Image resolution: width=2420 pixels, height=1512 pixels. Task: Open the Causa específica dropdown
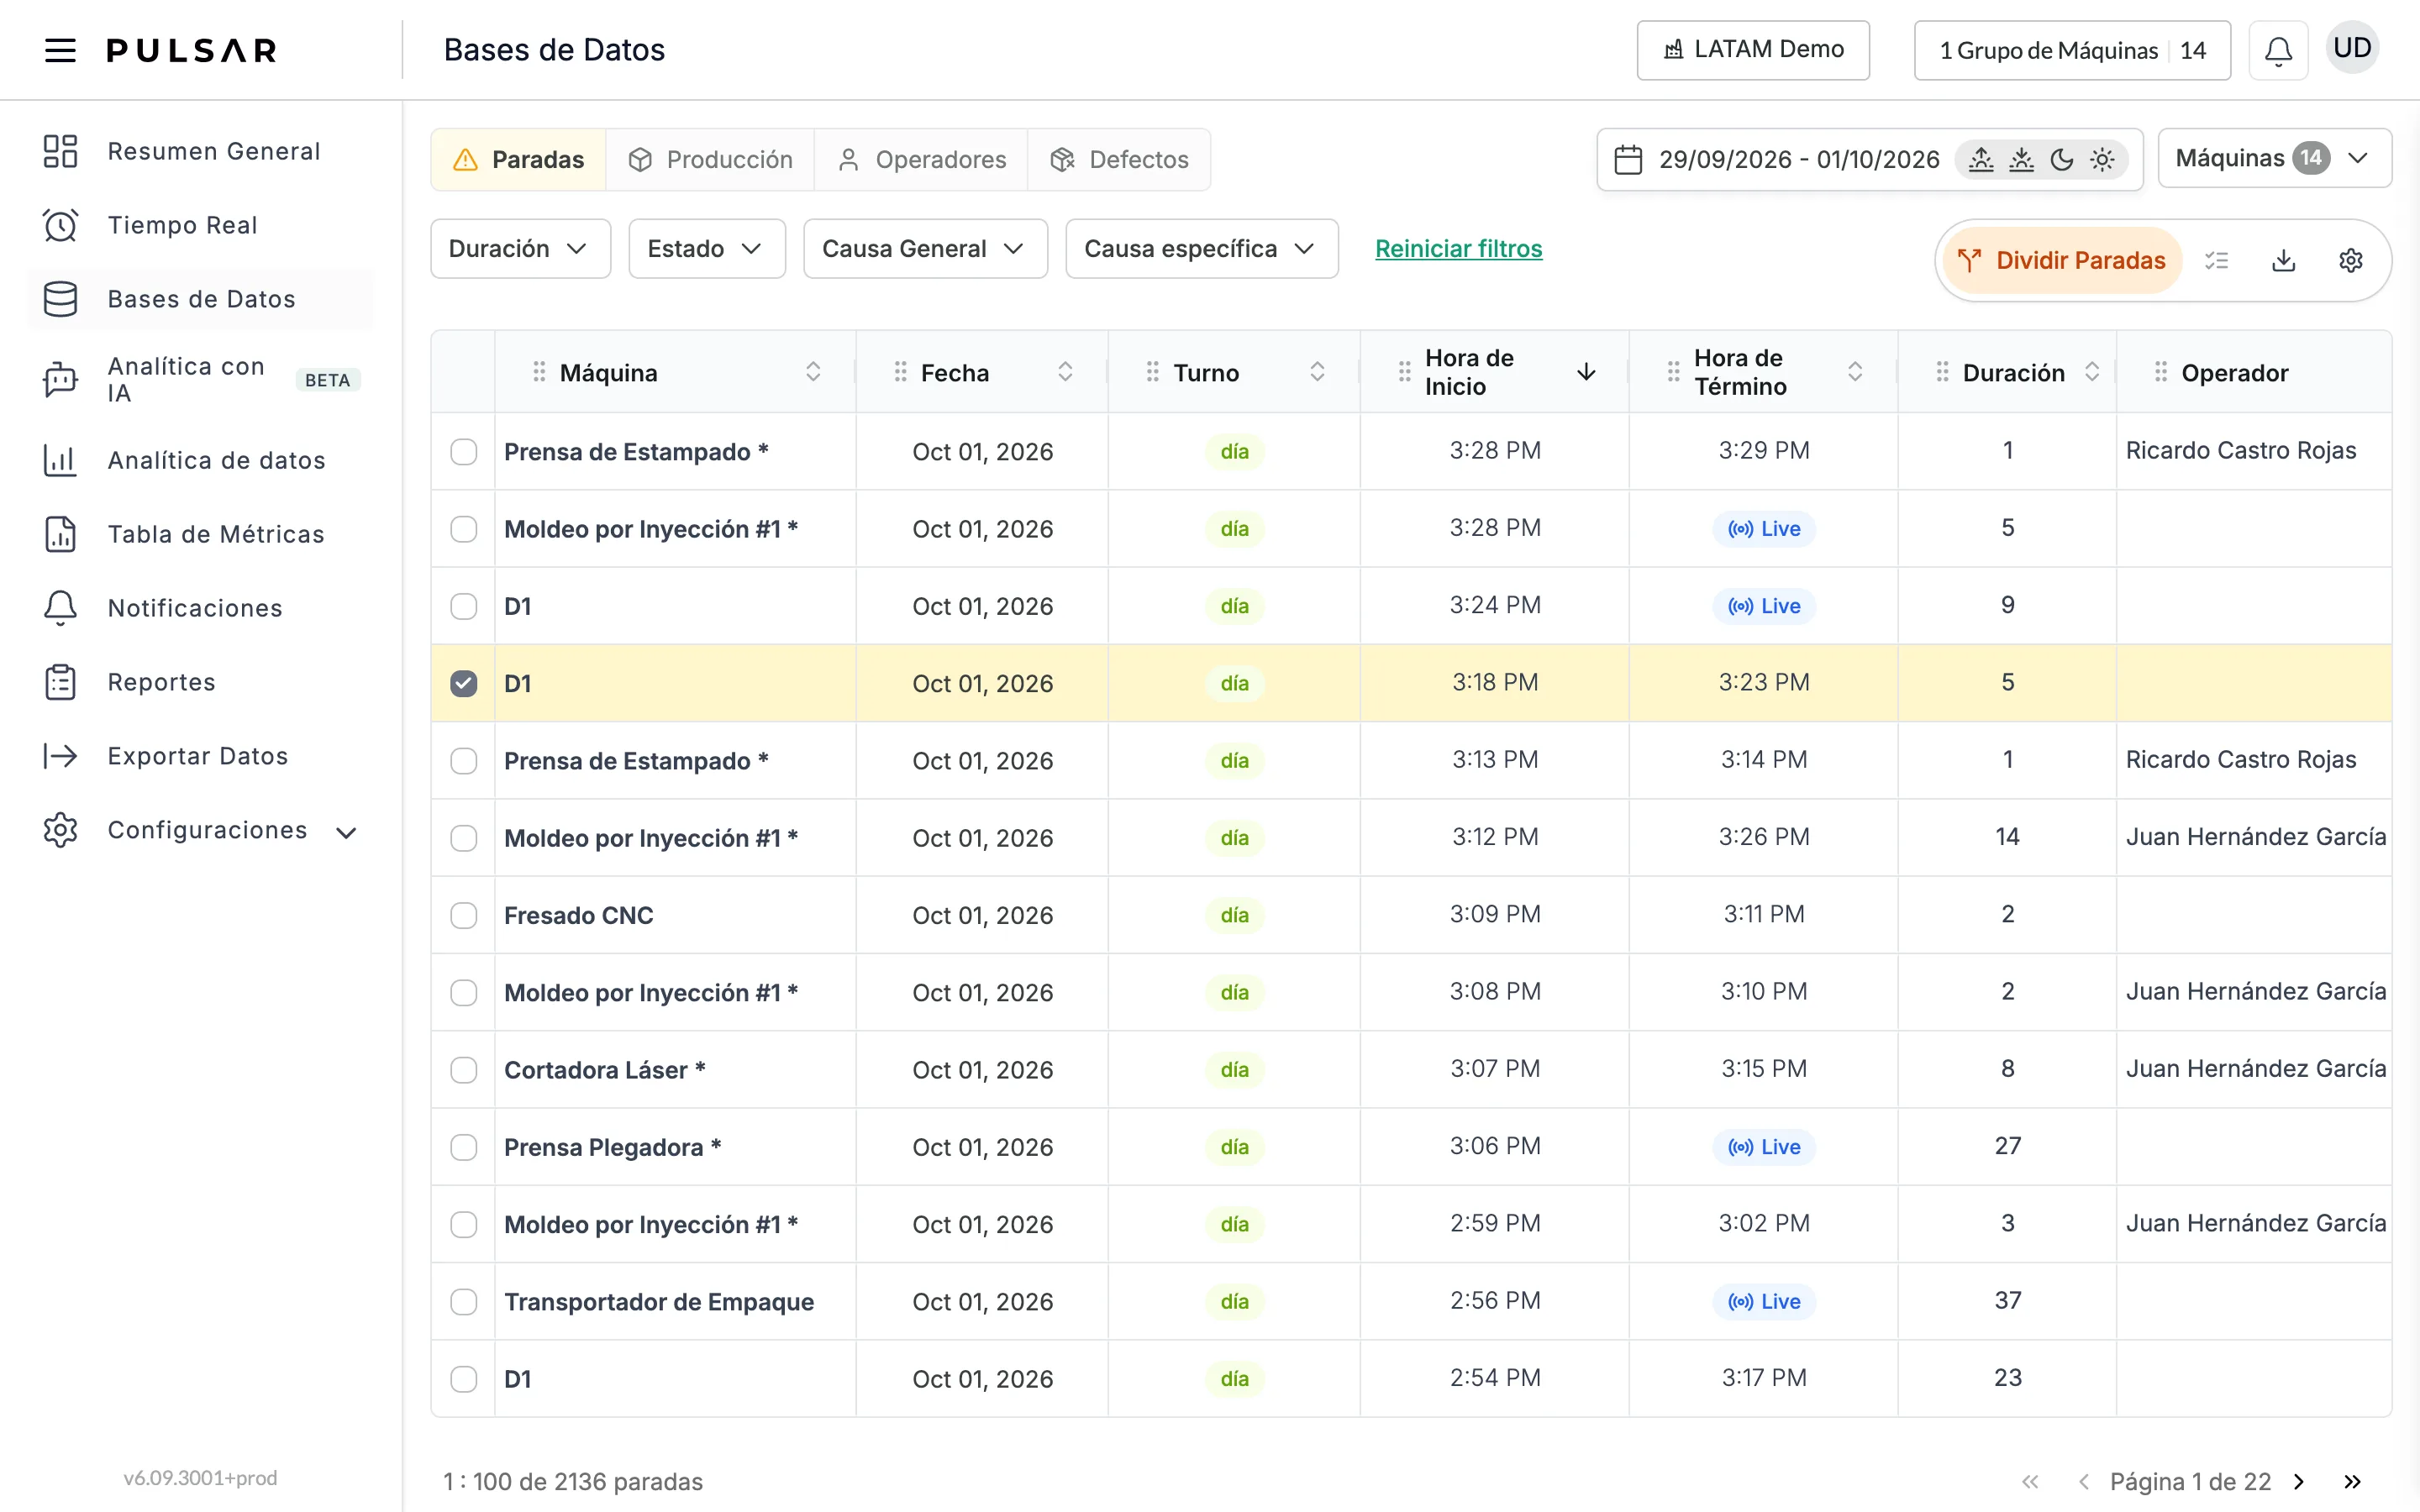click(x=1201, y=249)
